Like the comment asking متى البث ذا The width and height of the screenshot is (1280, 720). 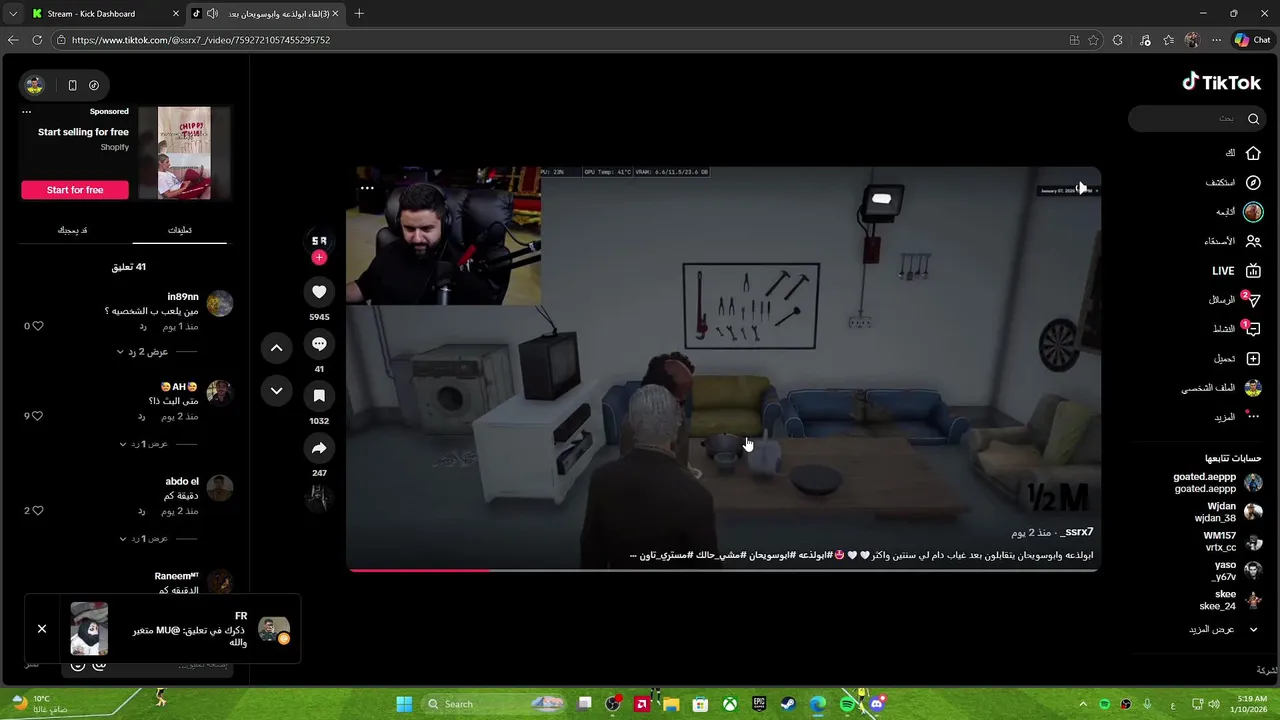38,416
